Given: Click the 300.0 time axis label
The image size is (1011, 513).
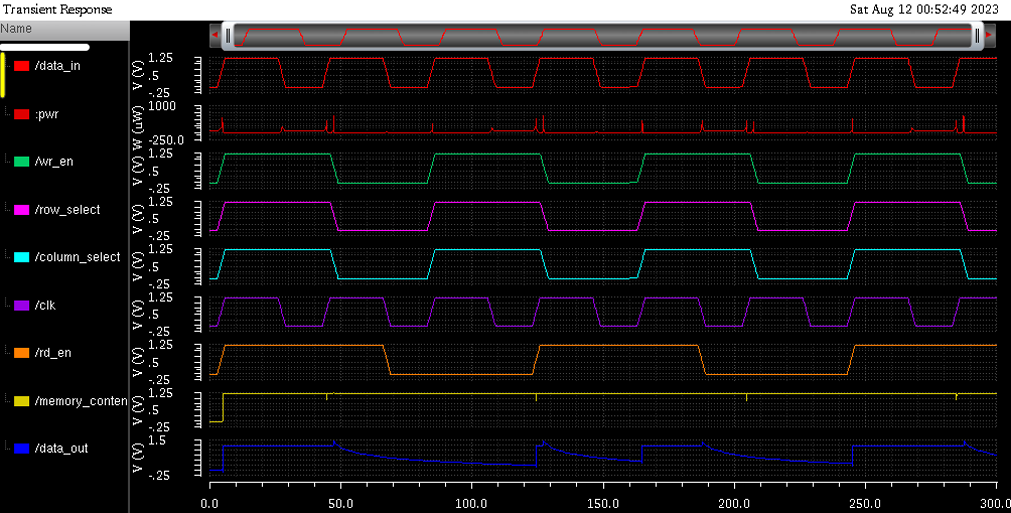Looking at the screenshot, I should pos(996,503).
